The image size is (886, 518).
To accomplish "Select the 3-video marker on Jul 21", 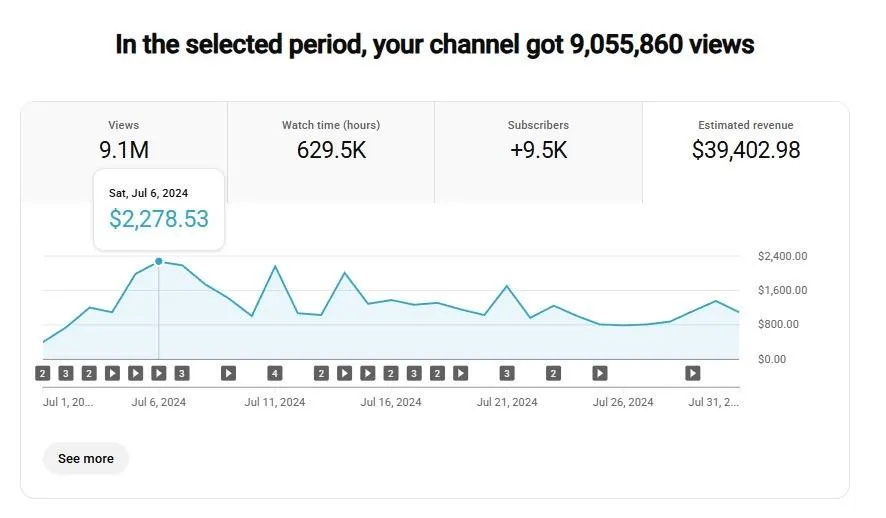I will pos(507,373).
